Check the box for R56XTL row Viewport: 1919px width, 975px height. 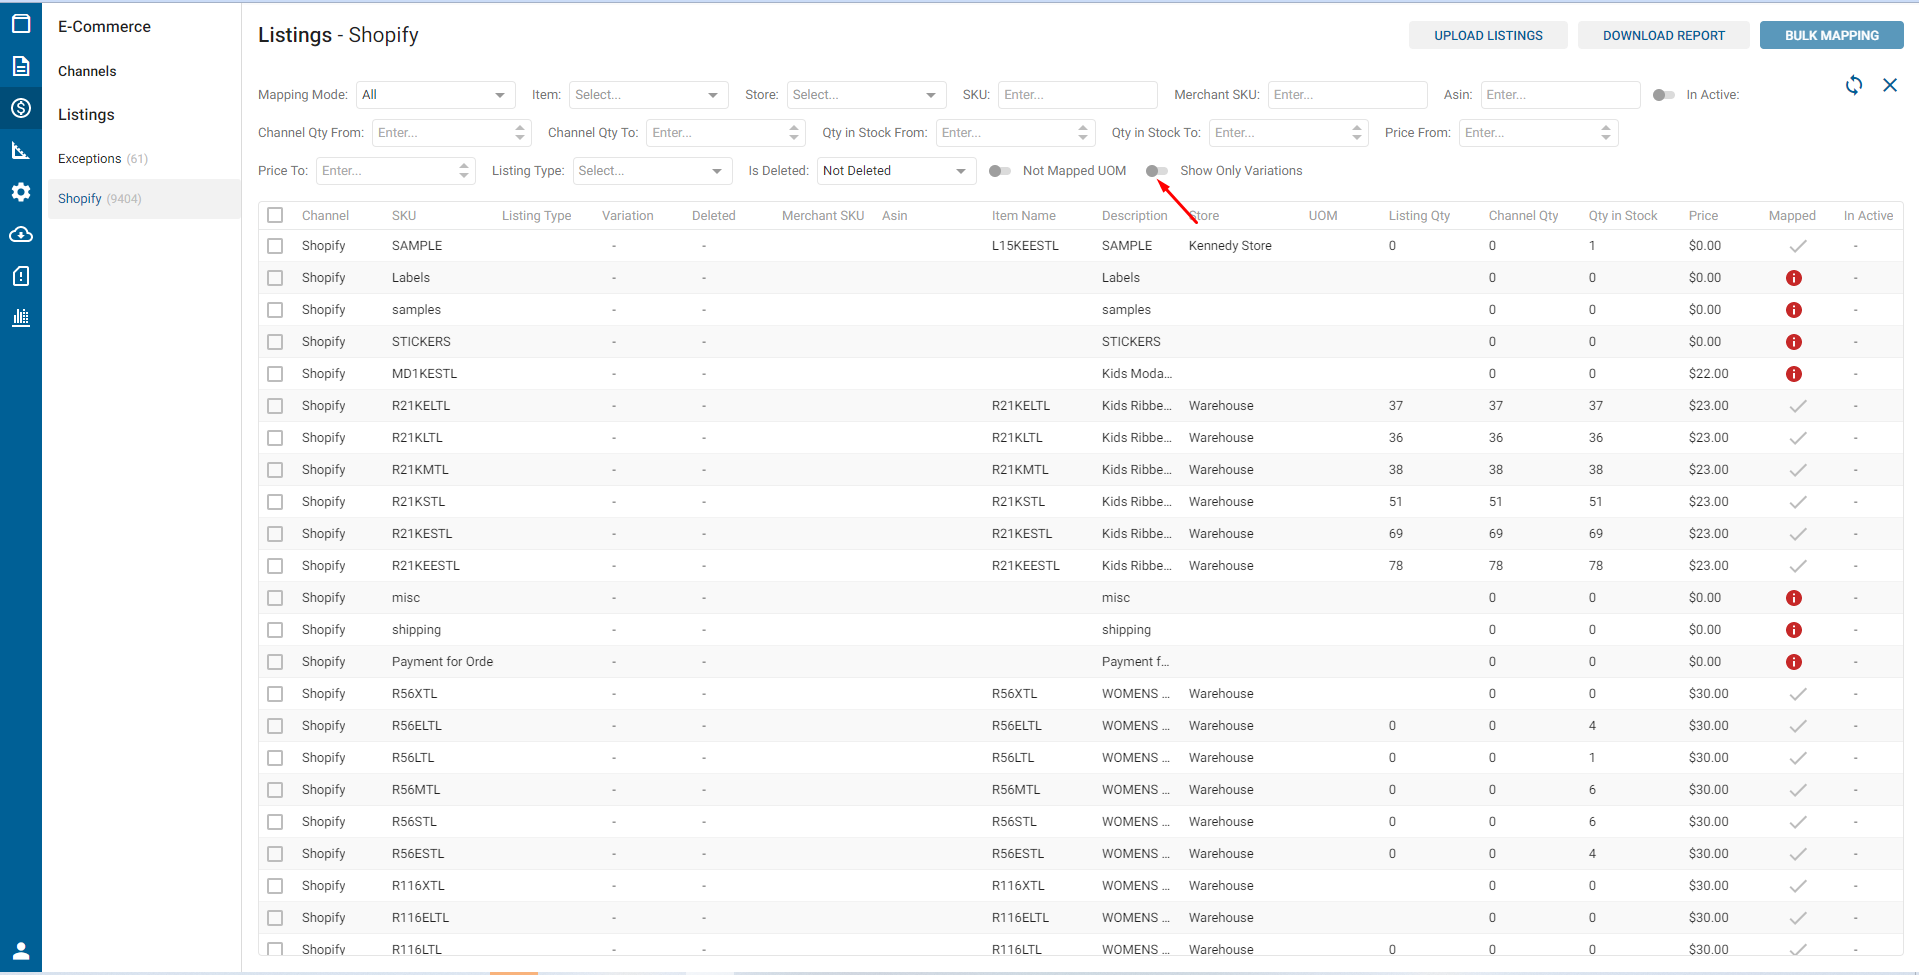(275, 694)
